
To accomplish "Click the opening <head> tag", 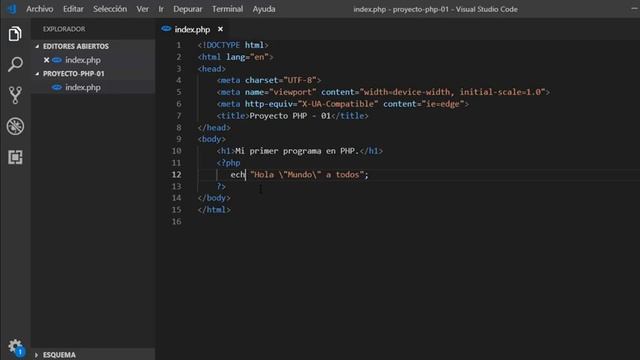I will [211, 69].
